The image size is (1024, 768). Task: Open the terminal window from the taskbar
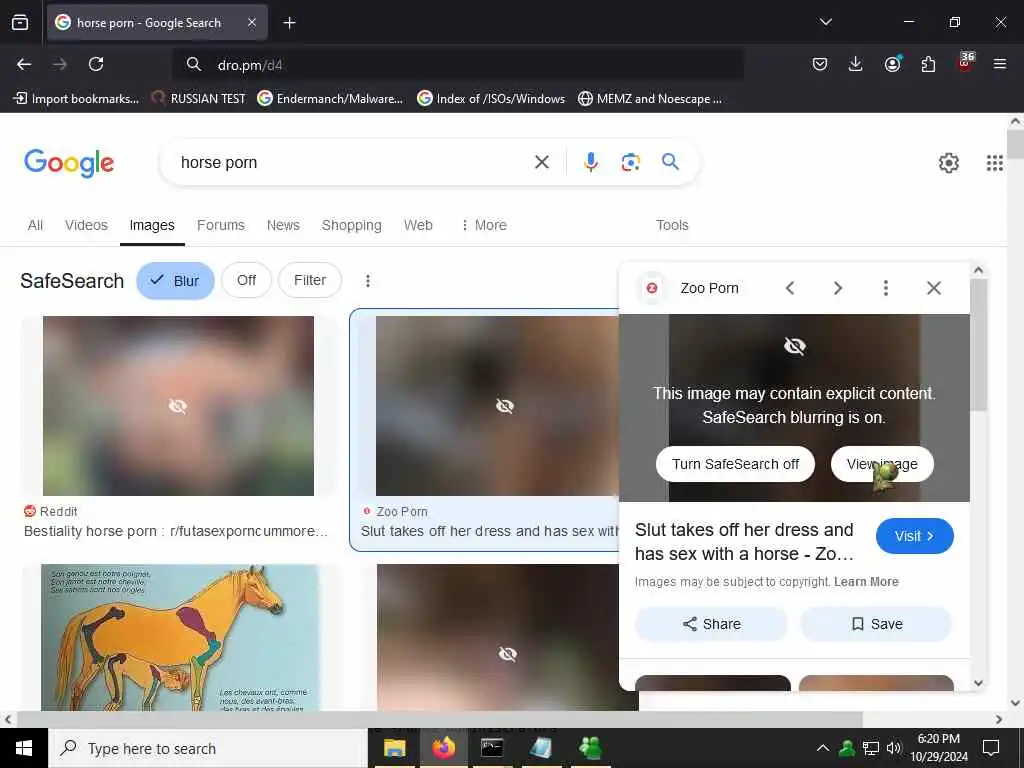492,748
